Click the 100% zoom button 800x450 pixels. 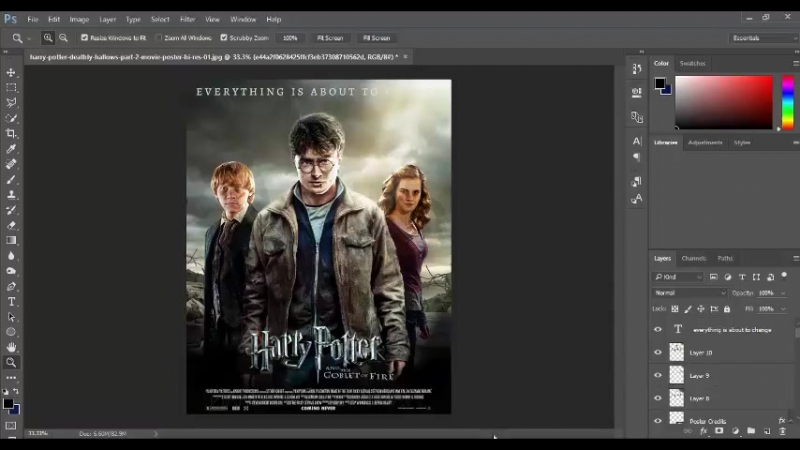[290, 38]
